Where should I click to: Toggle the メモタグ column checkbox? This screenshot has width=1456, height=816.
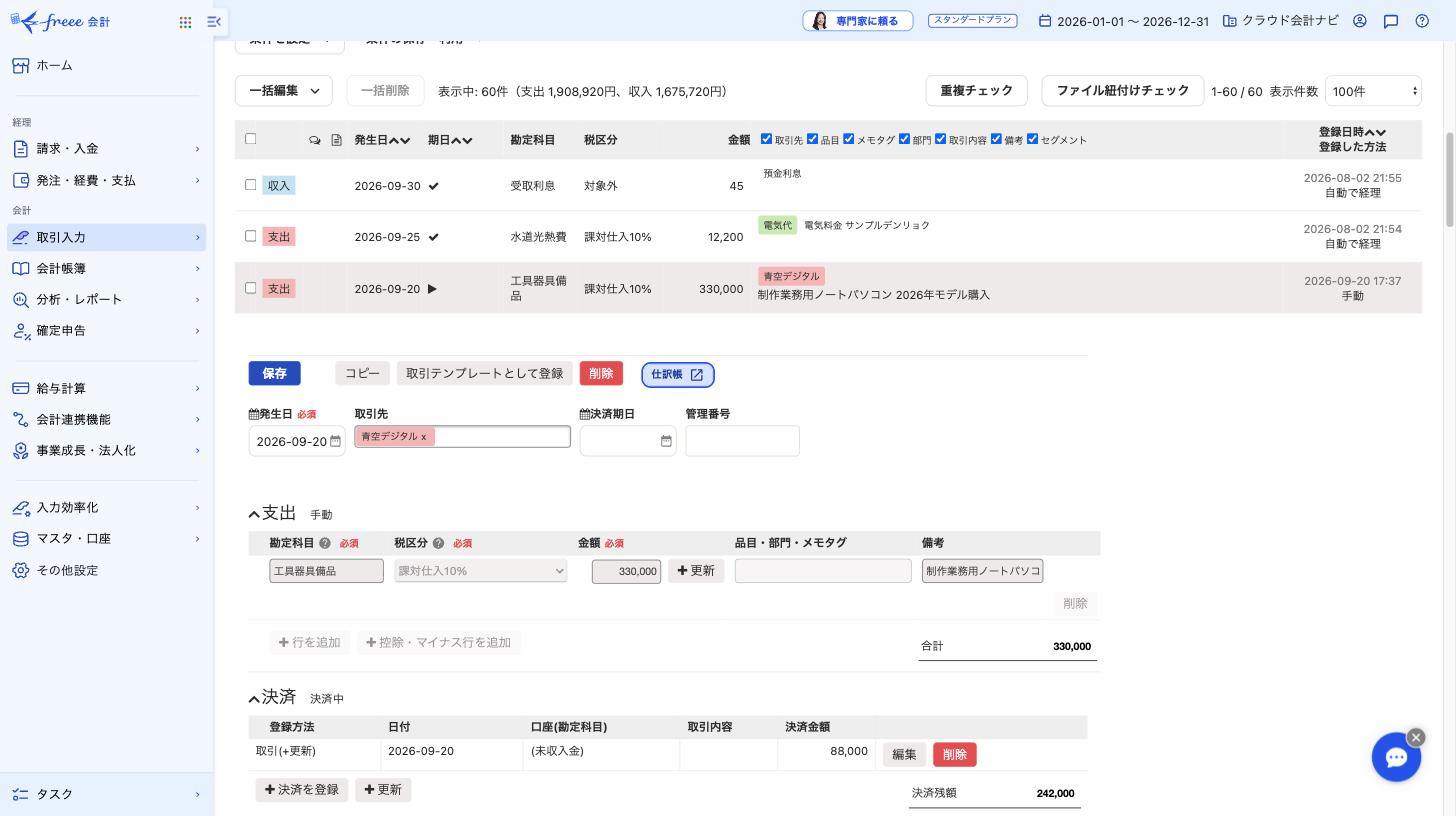848,139
